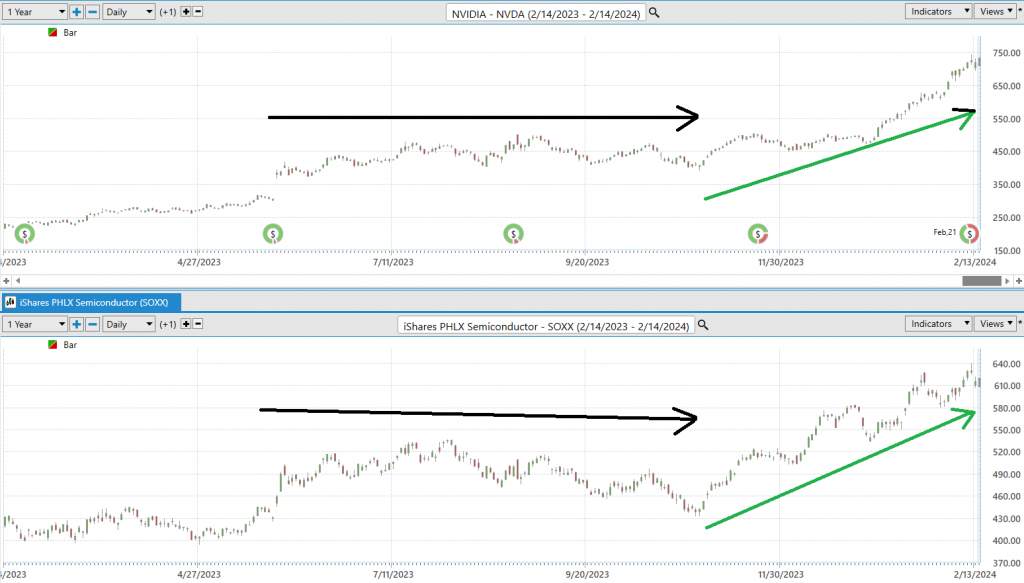Click the 580.00 price label on SOXX axis
Viewport: 1024px width, 583px height.
point(1006,408)
